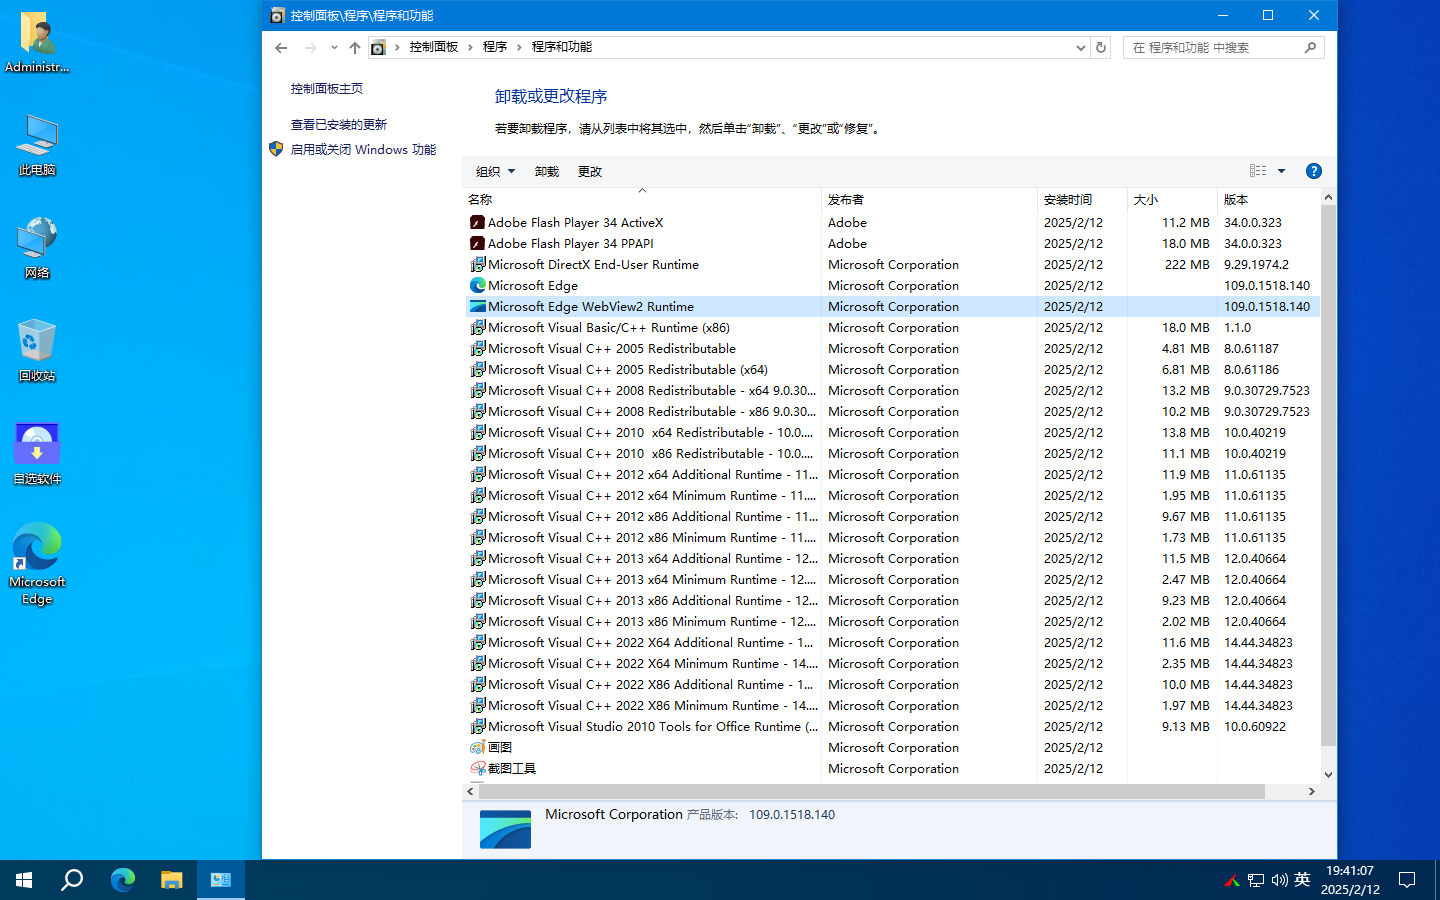Select Microsoft Visual C++ 2012 x64 Minimum Runtime

pyautogui.click(x=643, y=496)
